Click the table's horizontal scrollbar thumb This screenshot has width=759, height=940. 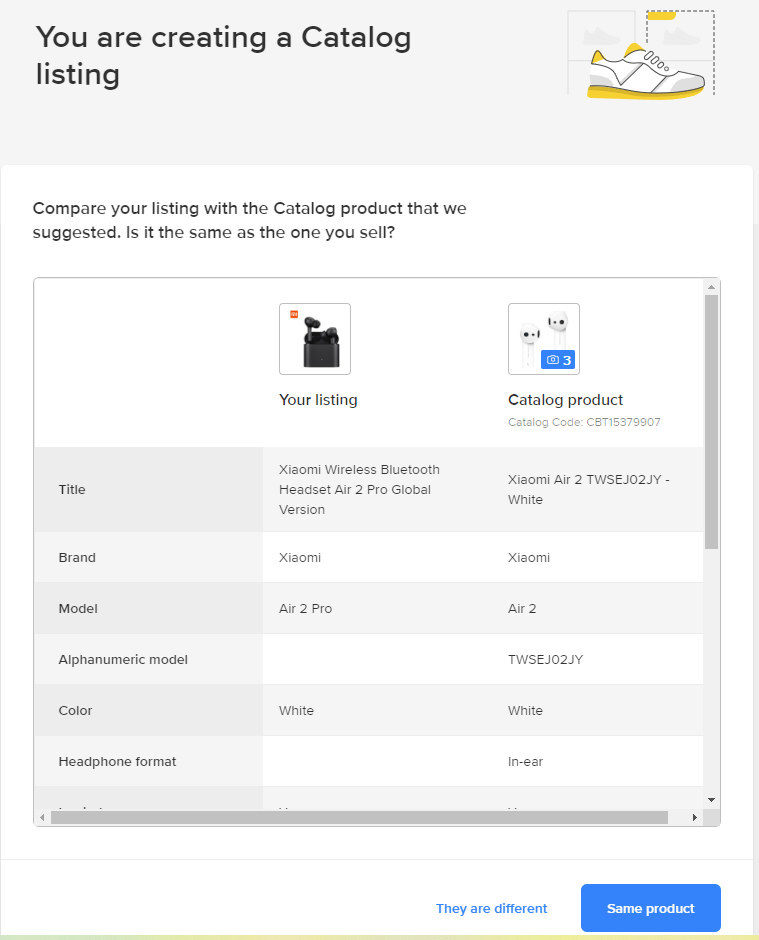[x=360, y=817]
